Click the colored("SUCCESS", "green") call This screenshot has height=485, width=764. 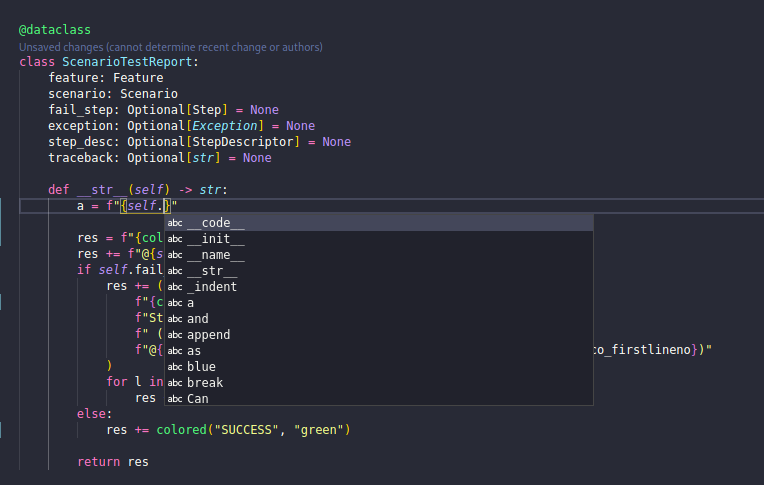point(253,430)
